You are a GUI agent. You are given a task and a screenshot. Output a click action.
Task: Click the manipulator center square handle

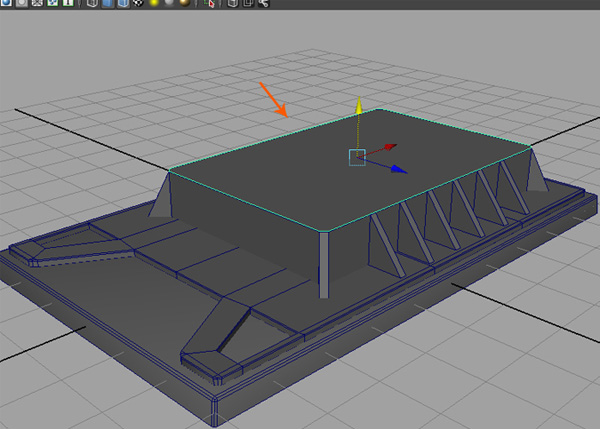point(357,157)
